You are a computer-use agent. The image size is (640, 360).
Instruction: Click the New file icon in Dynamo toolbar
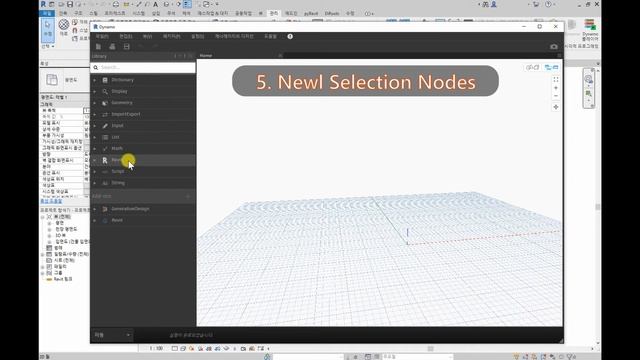[x=98, y=47]
